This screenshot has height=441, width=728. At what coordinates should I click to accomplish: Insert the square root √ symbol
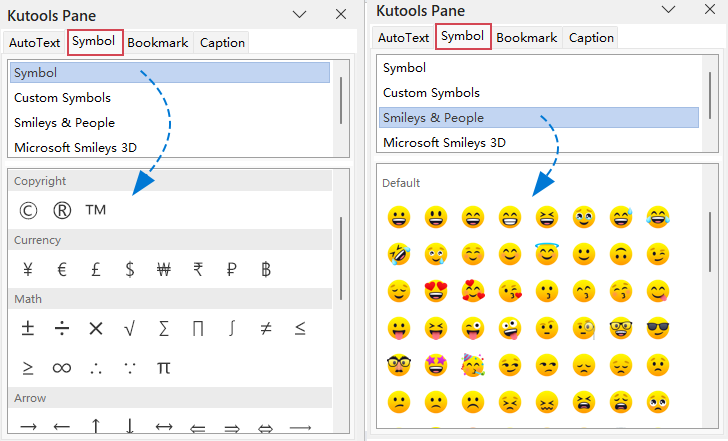tap(130, 329)
